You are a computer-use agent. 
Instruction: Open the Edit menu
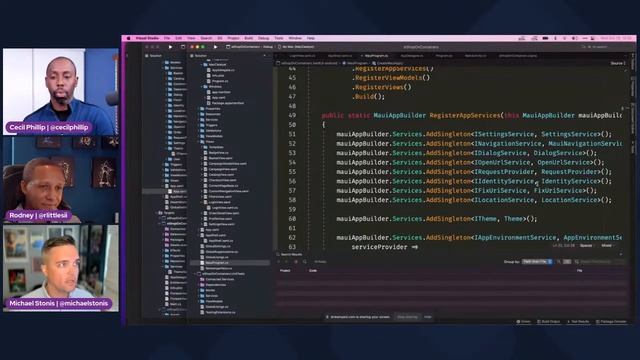tap(178, 38)
